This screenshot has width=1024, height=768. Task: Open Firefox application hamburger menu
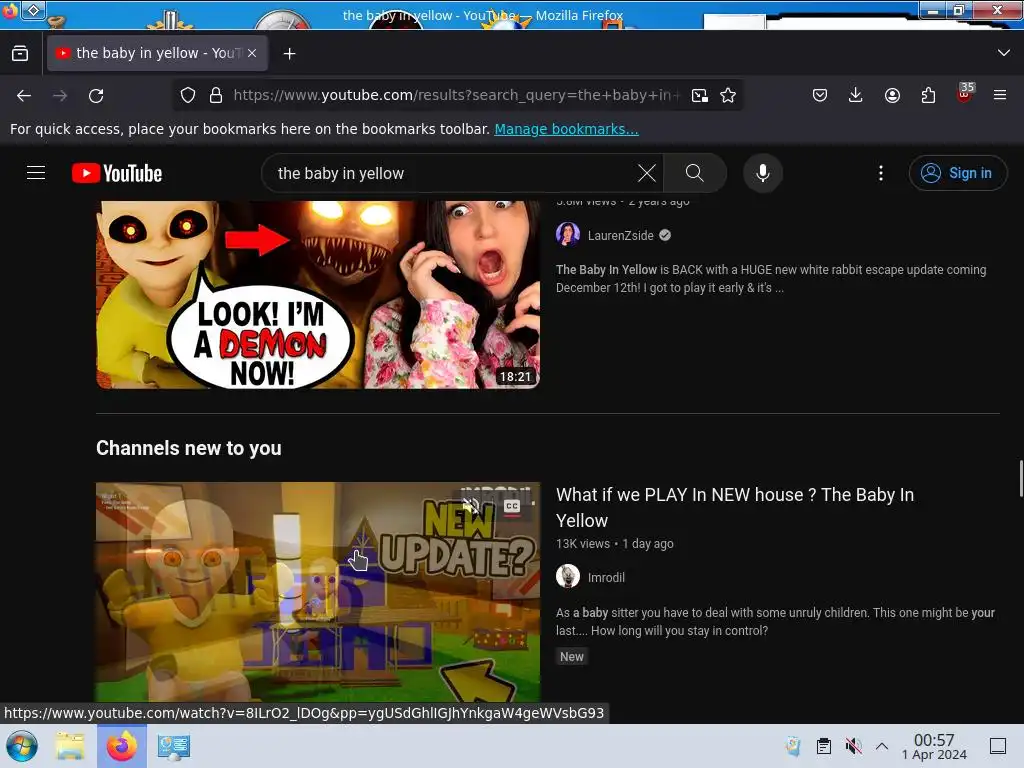pyautogui.click(x=1000, y=95)
